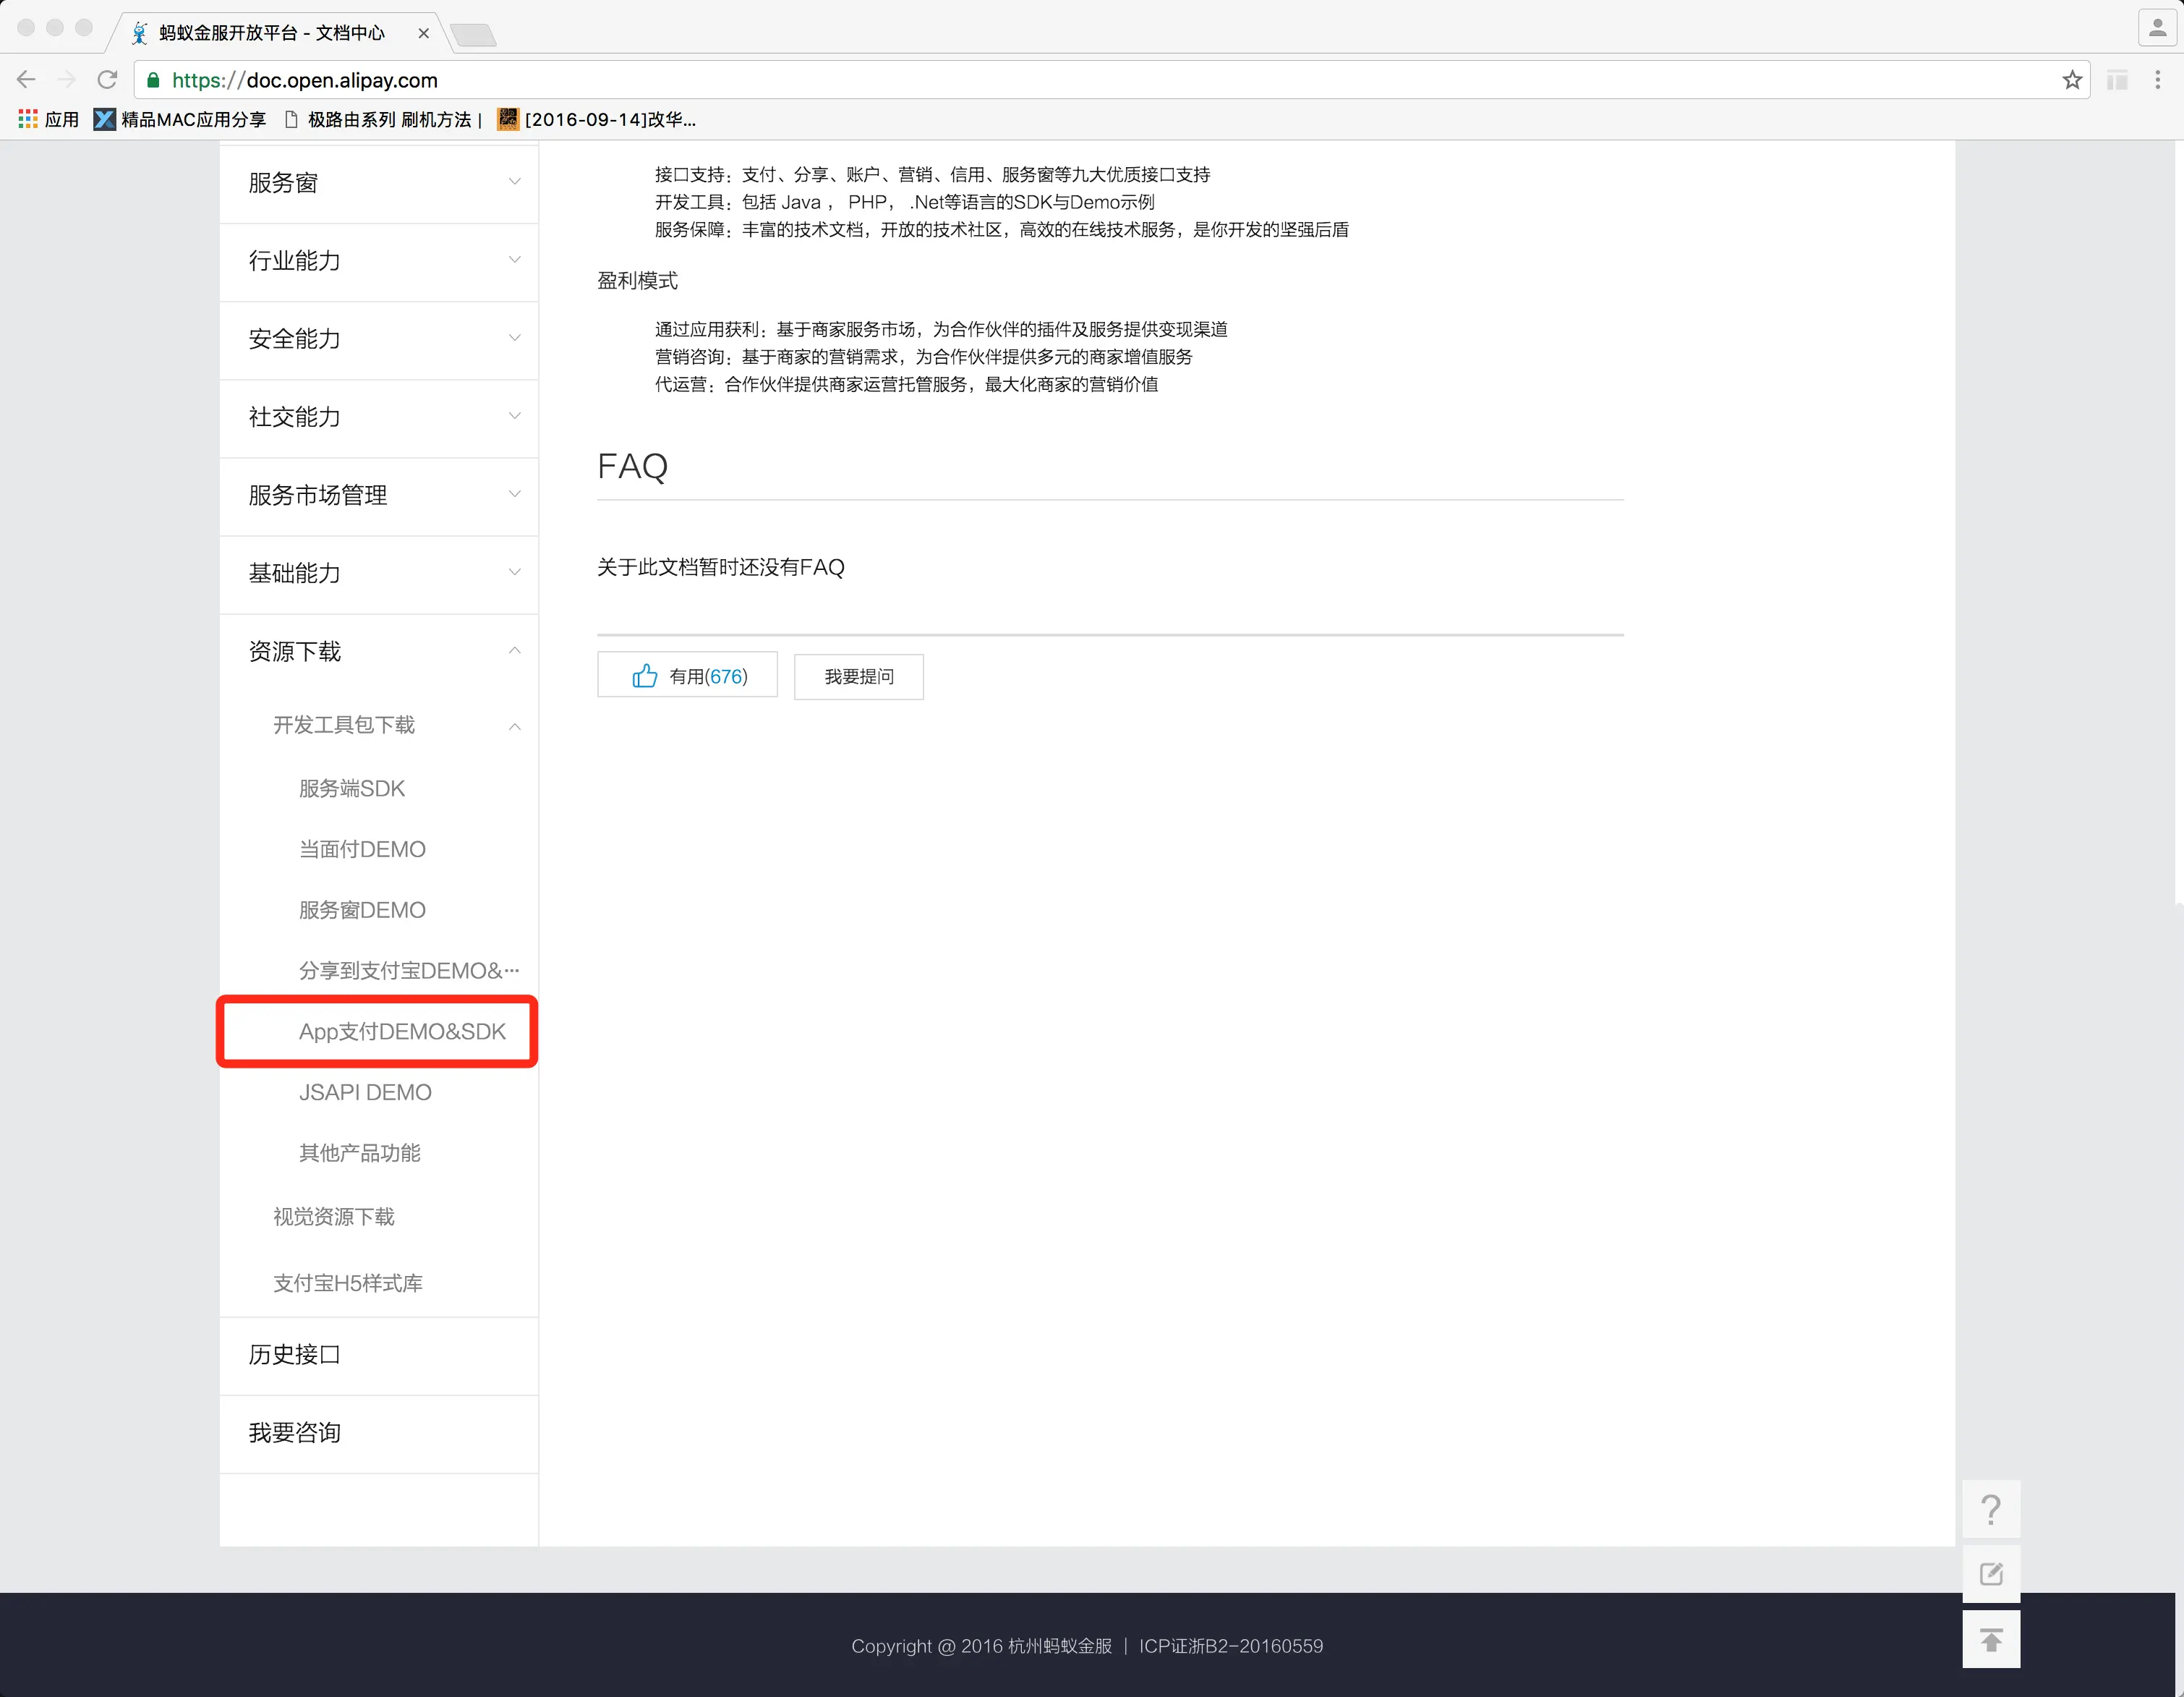Screen dimensions: 2184x1697
Task: Click the browser back arrow
Action: pos(27,80)
